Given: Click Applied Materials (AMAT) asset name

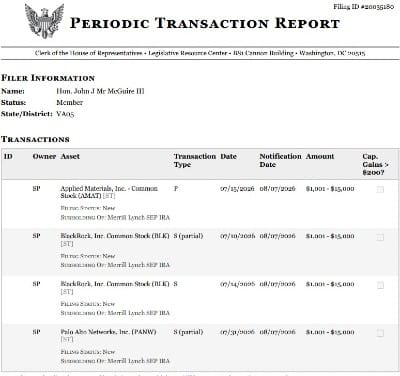Looking at the screenshot, I should pyautogui.click(x=109, y=192).
